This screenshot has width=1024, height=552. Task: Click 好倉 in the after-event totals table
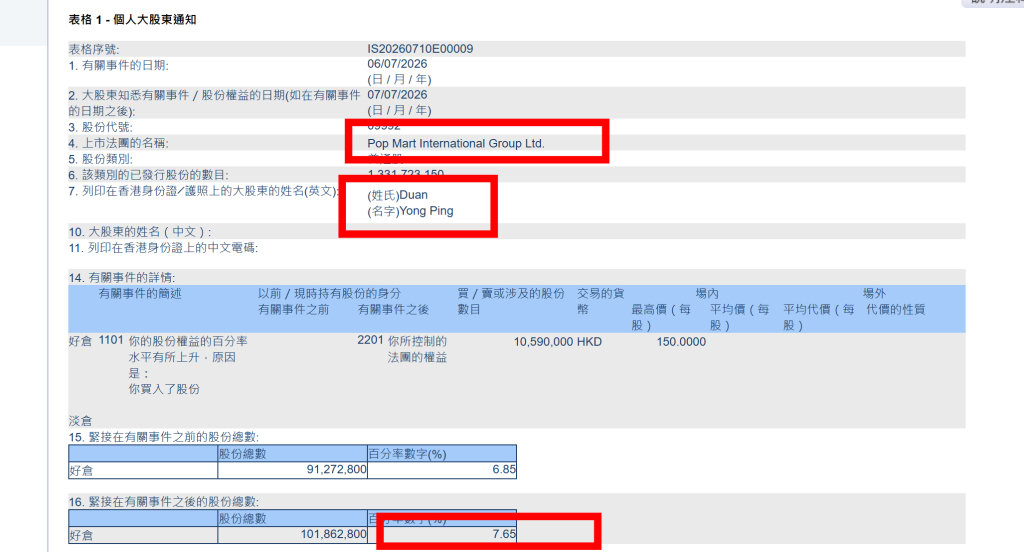click(81, 535)
